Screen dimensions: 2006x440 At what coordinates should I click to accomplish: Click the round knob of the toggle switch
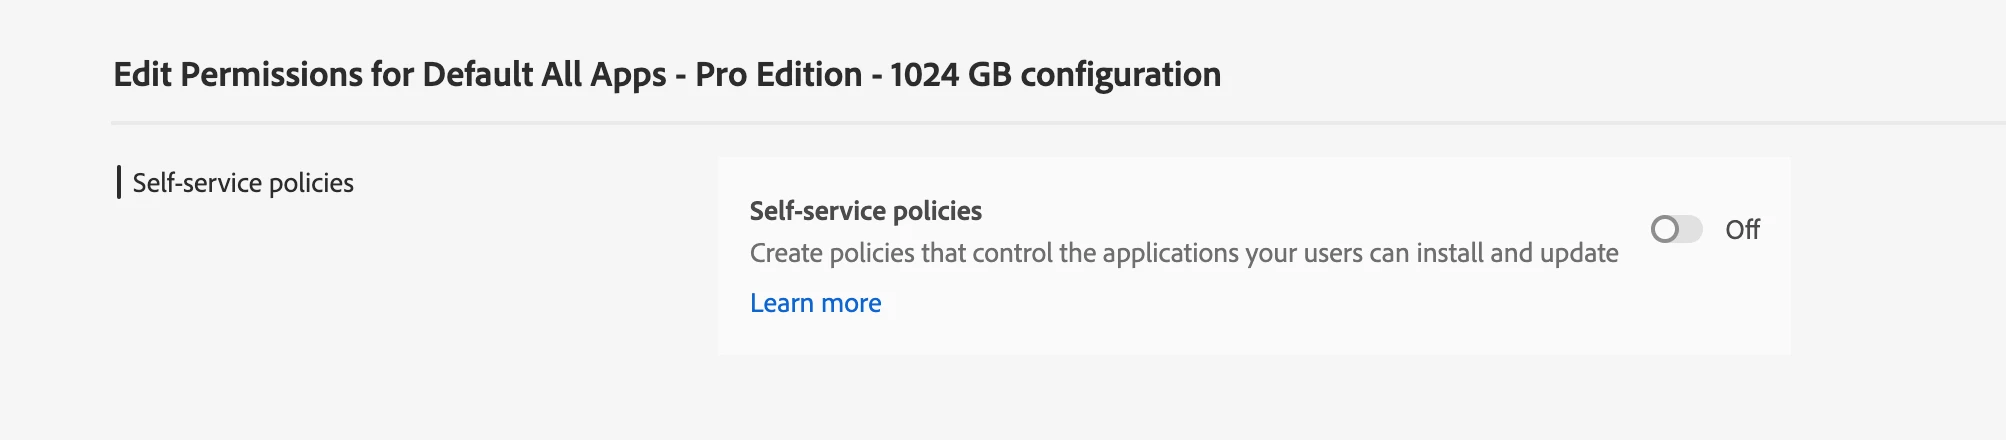pos(1665,230)
